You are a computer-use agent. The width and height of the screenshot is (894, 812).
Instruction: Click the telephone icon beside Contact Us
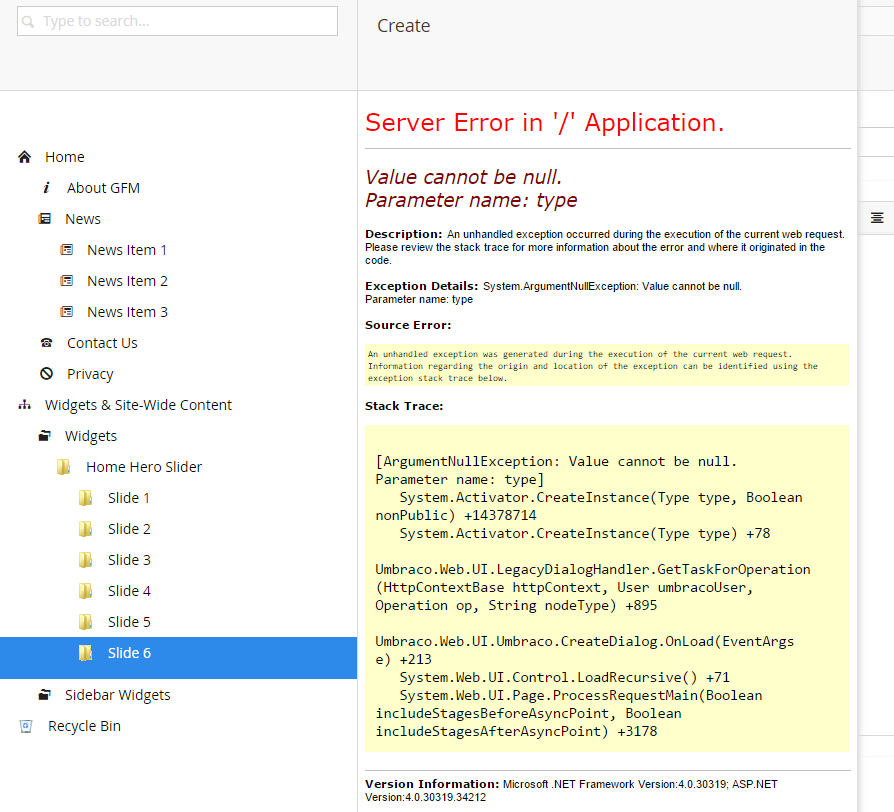(46, 343)
